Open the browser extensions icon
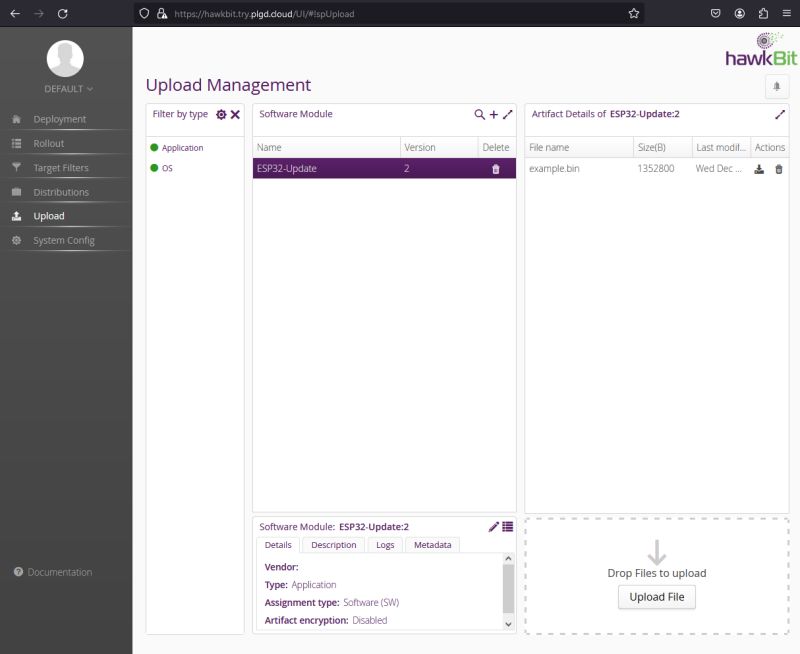This screenshot has width=800, height=654. pos(763,14)
